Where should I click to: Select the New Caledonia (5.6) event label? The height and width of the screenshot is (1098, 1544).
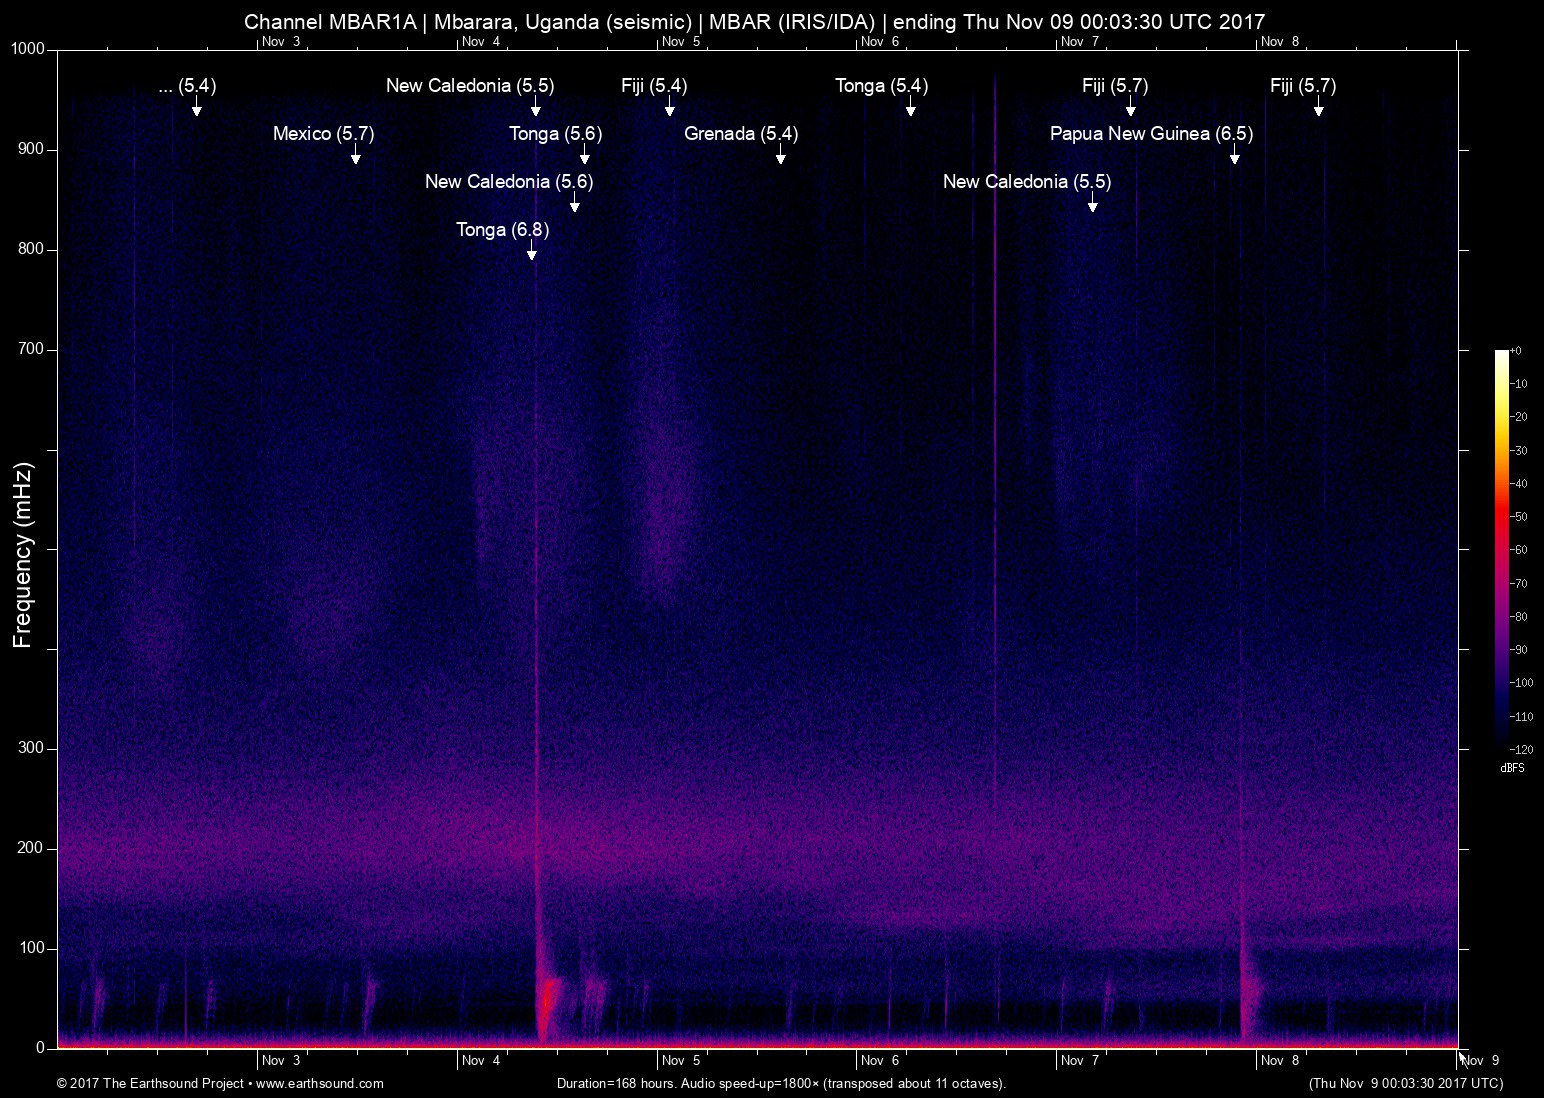point(509,181)
